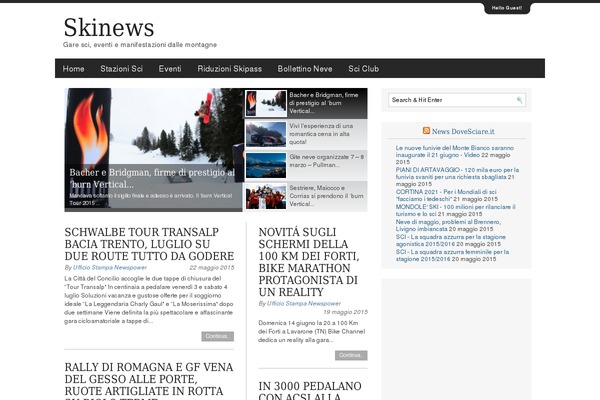
Task: Open news 'MONDOLE' SKI - 100 milioni'
Action: (455, 211)
